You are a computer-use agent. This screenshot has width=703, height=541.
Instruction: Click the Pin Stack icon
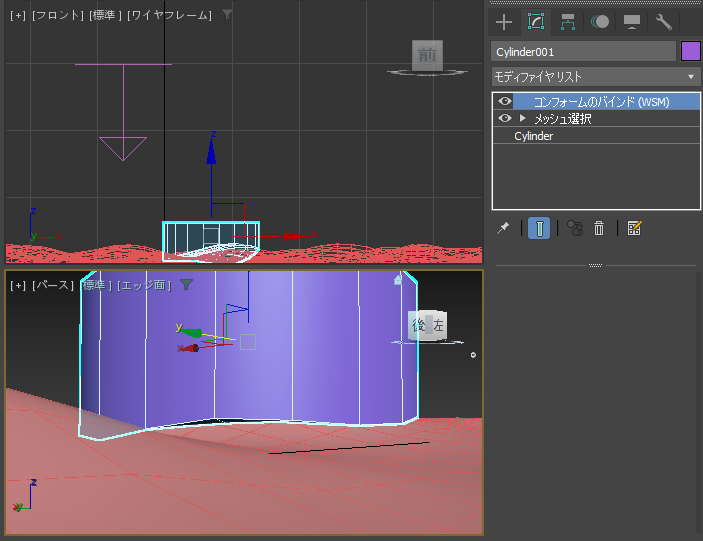click(x=503, y=228)
